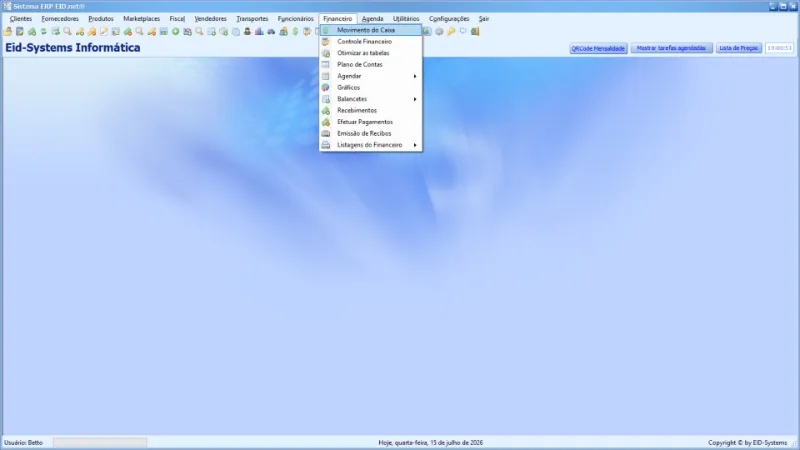The width and height of the screenshot is (800, 450).
Task: Click the gray gear toolbar icon
Action: 439,32
